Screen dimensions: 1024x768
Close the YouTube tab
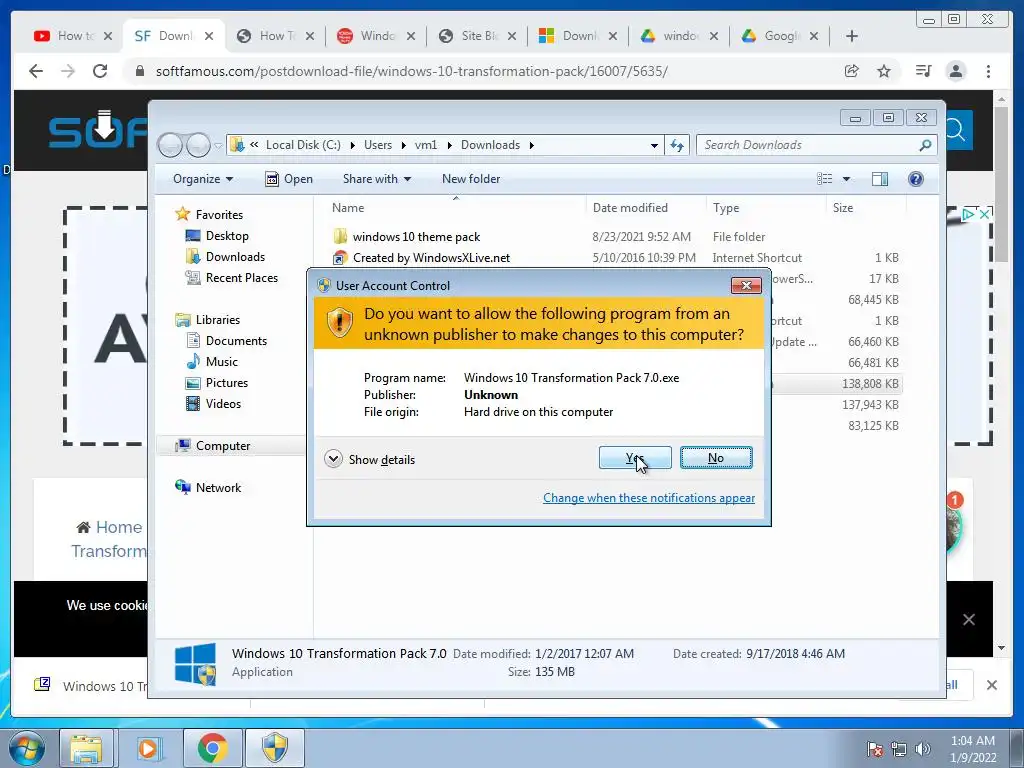tap(108, 36)
